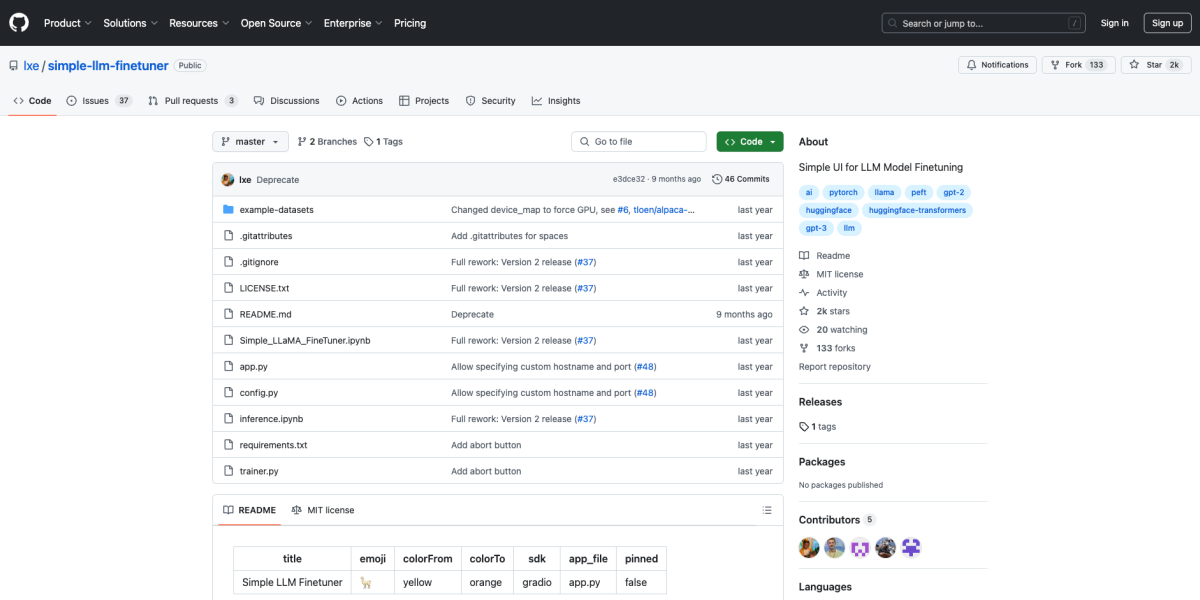Click the first contributor avatar
Screen dimensions: 1200x600
pos(809,547)
